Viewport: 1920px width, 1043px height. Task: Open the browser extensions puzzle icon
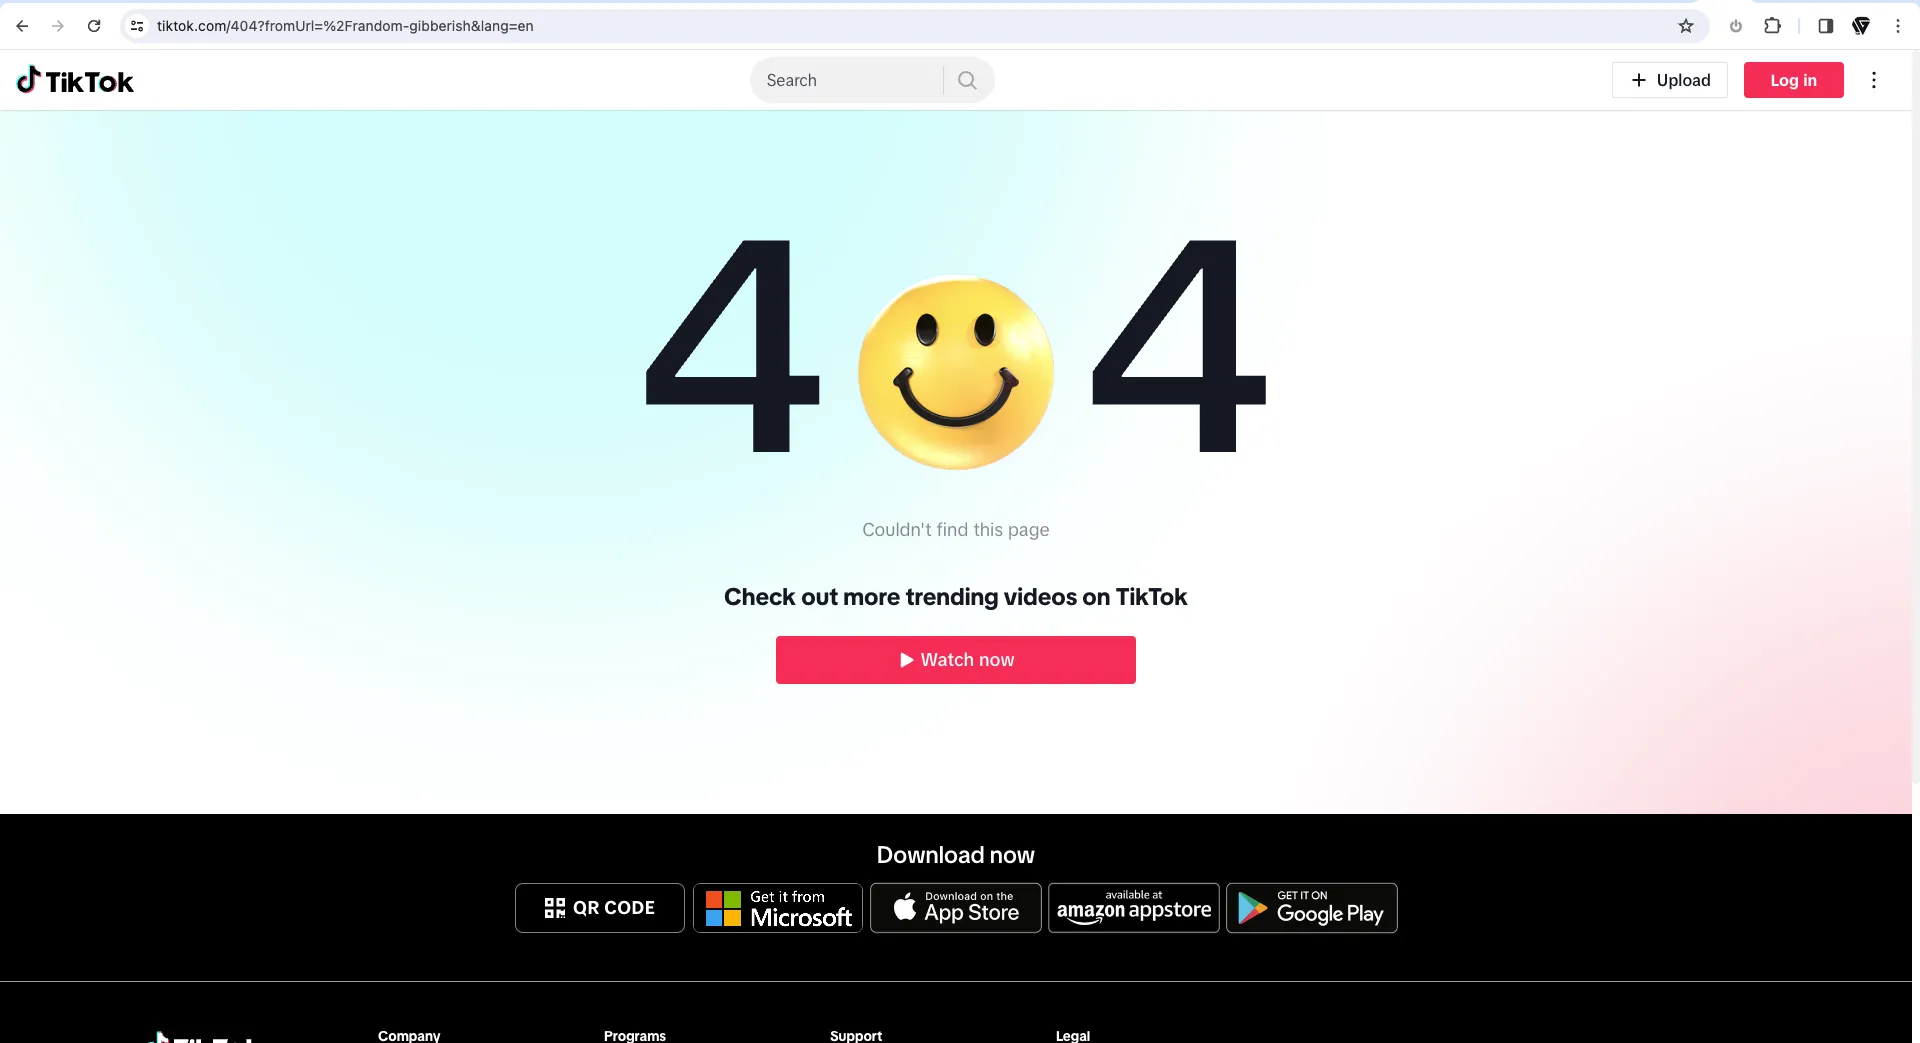coord(1772,26)
